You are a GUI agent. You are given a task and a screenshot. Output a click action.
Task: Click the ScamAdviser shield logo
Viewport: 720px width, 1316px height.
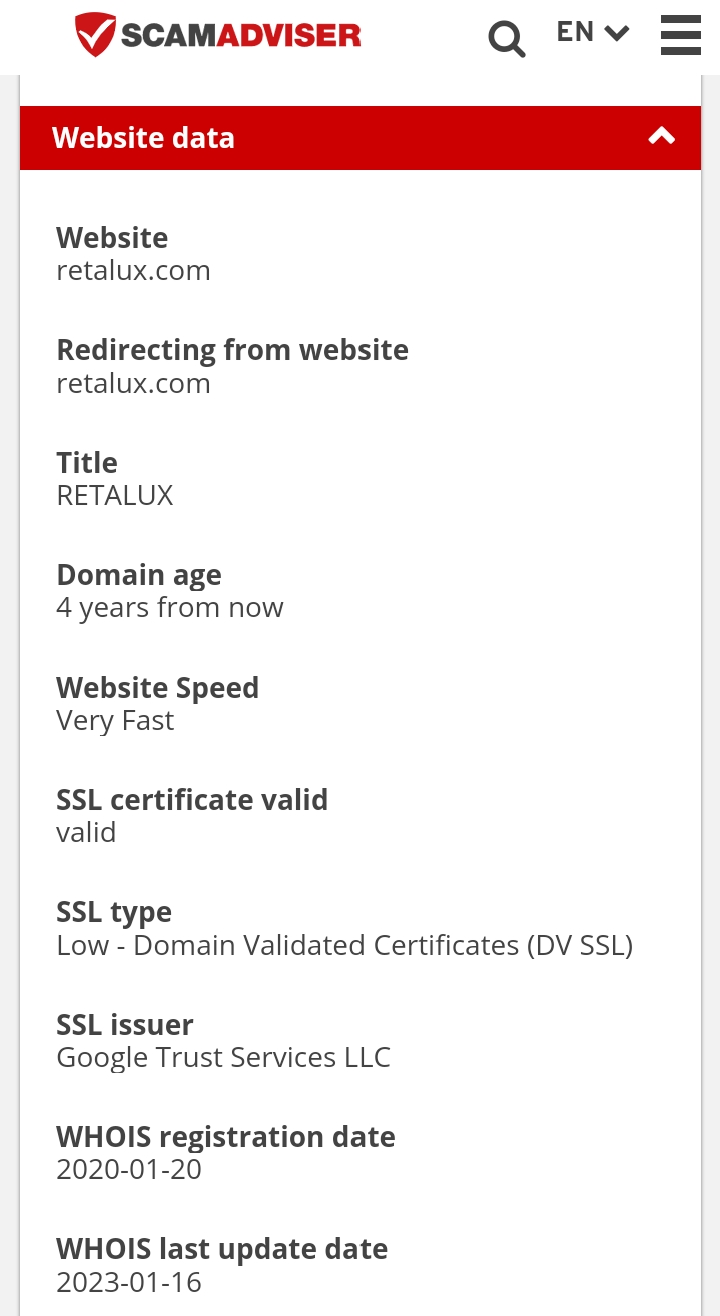[x=96, y=35]
